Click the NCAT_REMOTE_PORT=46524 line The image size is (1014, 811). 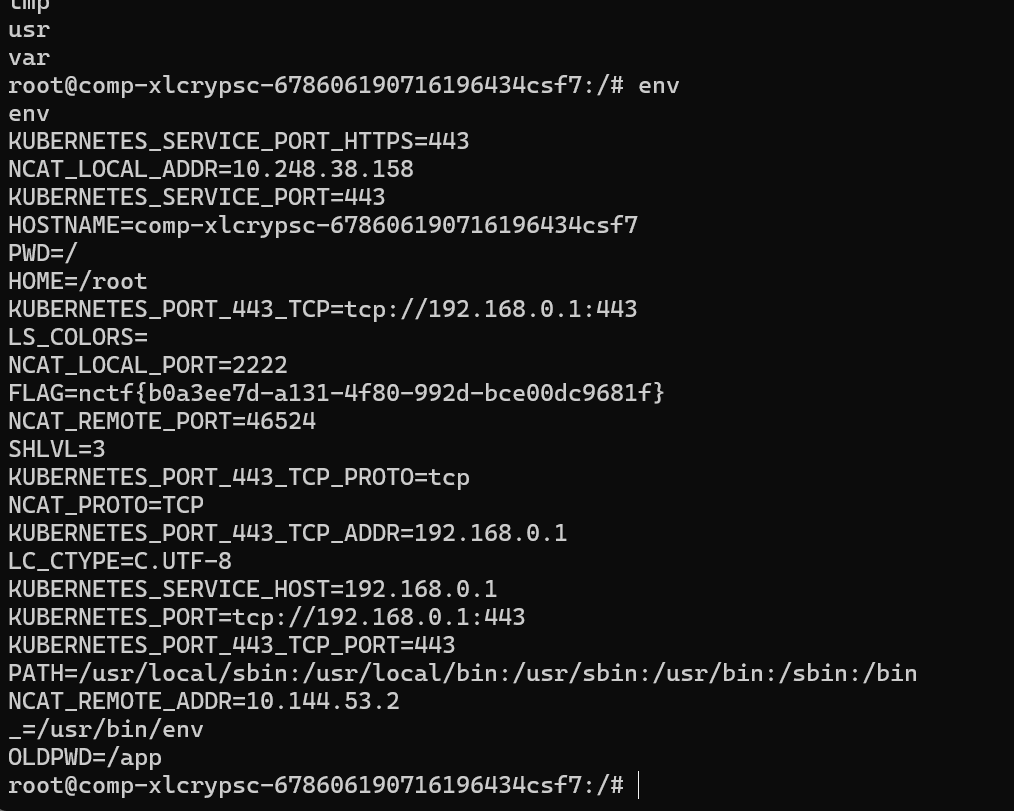162,422
